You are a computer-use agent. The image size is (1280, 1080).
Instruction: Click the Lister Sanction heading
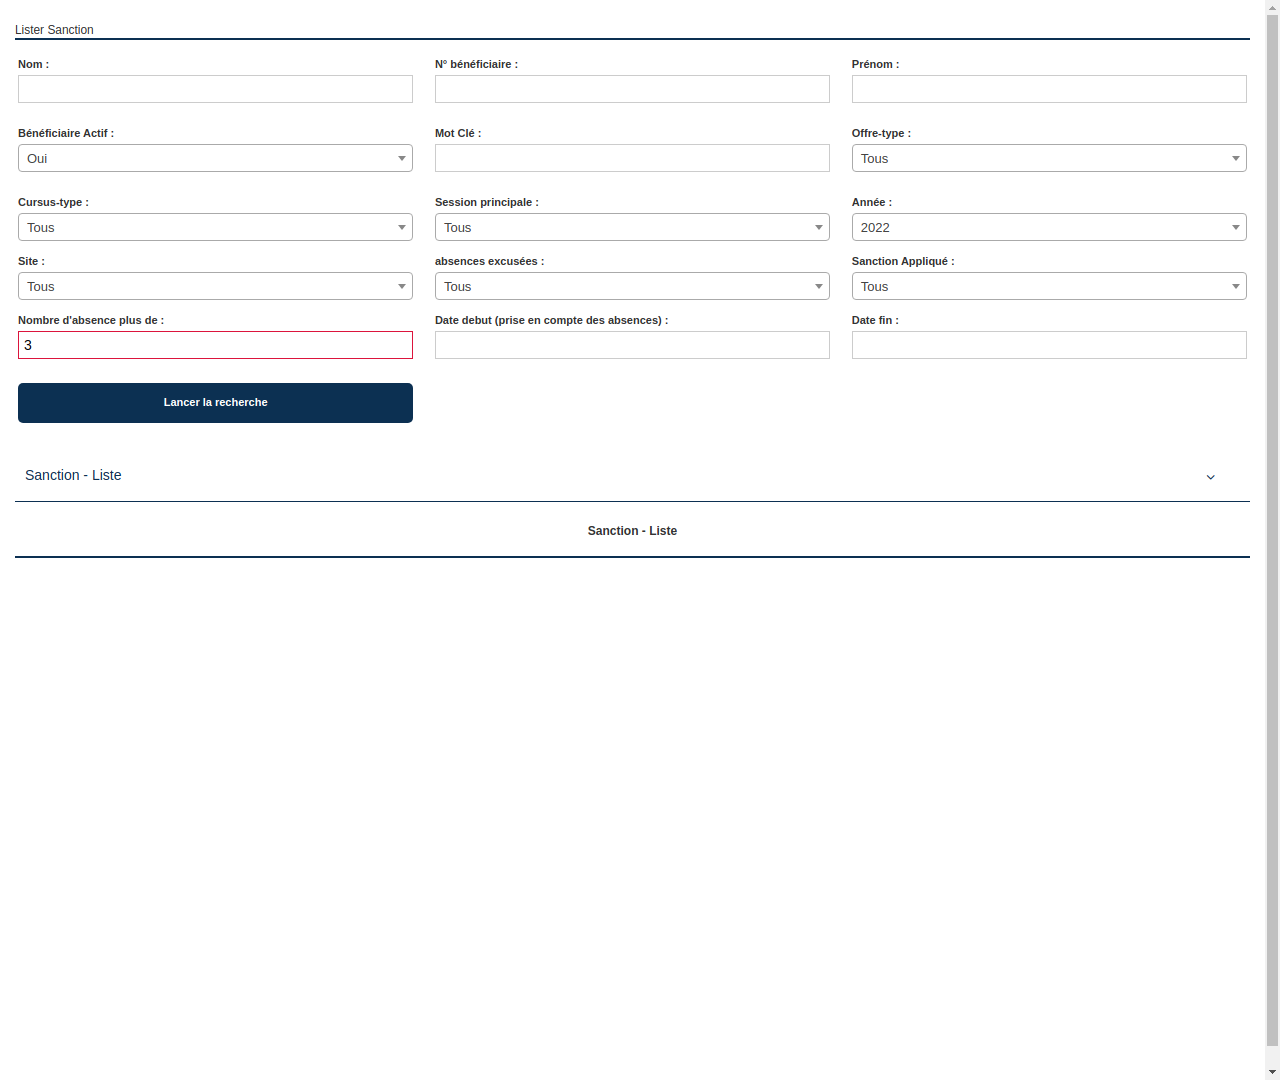point(54,30)
